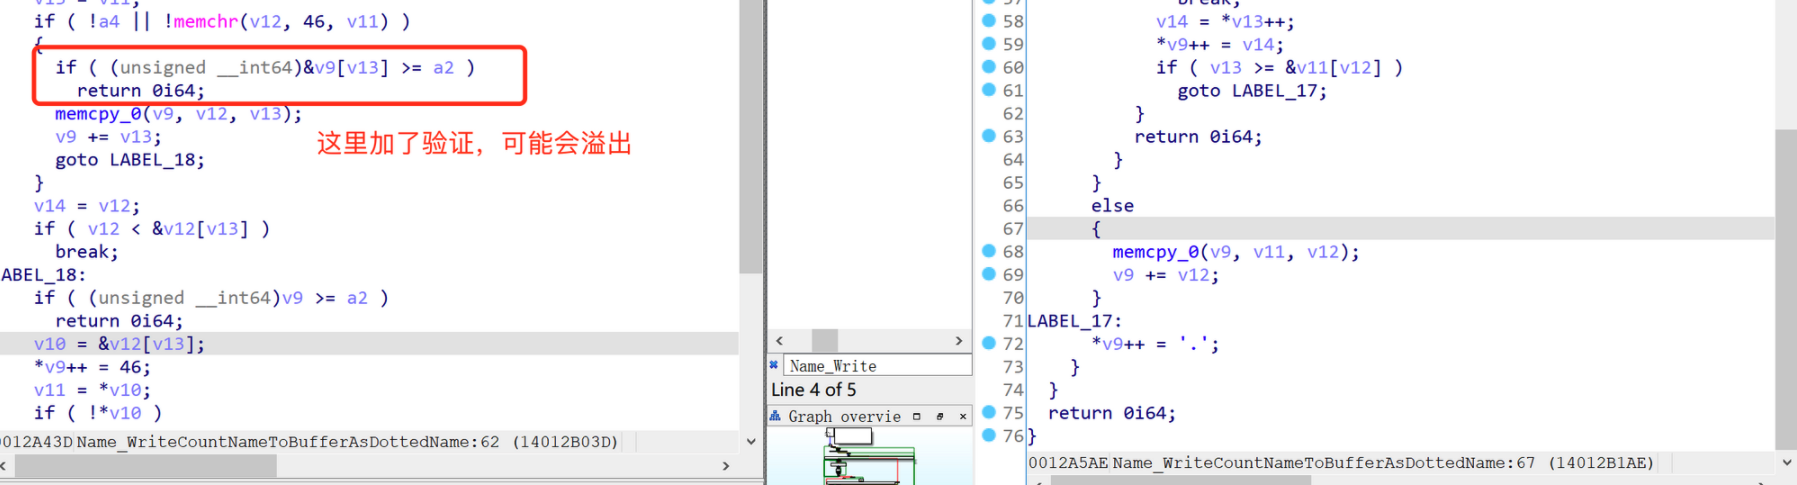Click left pane status address 14012B03D
Screen dimensions: 1797x485
click(565, 441)
